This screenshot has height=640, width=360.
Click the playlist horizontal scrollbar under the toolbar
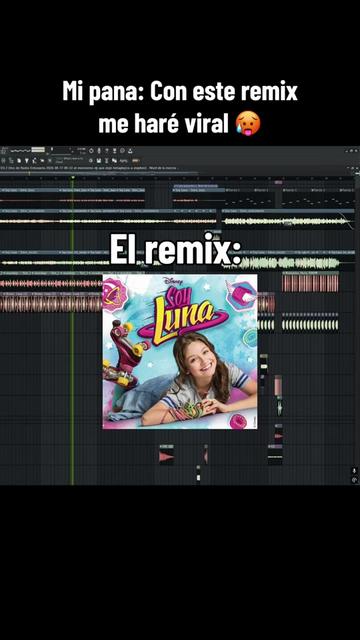click(x=98, y=173)
